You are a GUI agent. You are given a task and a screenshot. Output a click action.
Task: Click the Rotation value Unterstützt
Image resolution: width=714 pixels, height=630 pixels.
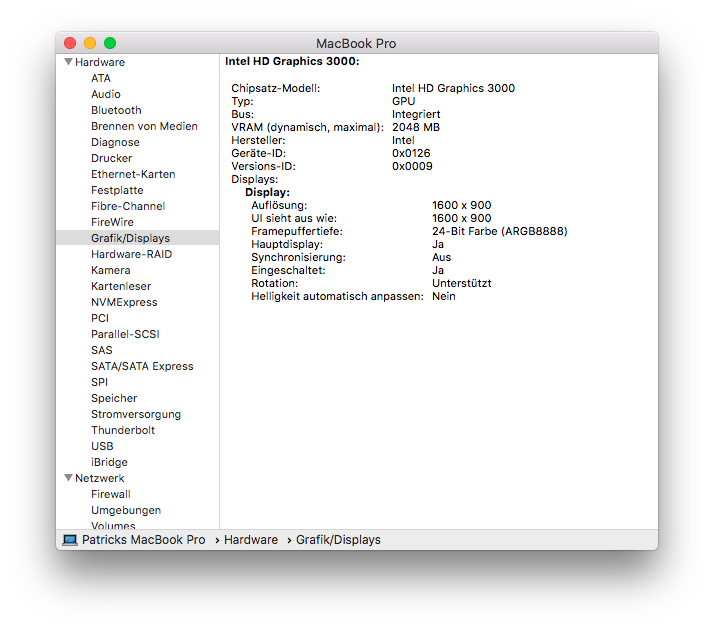coord(462,283)
